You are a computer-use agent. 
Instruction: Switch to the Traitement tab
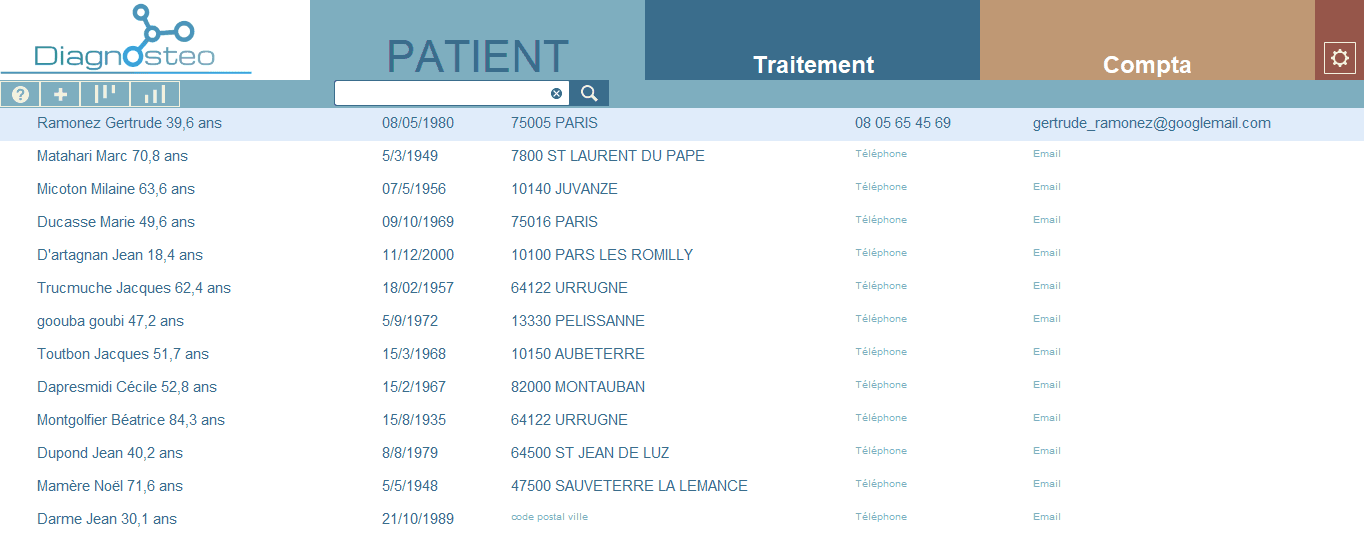click(813, 65)
